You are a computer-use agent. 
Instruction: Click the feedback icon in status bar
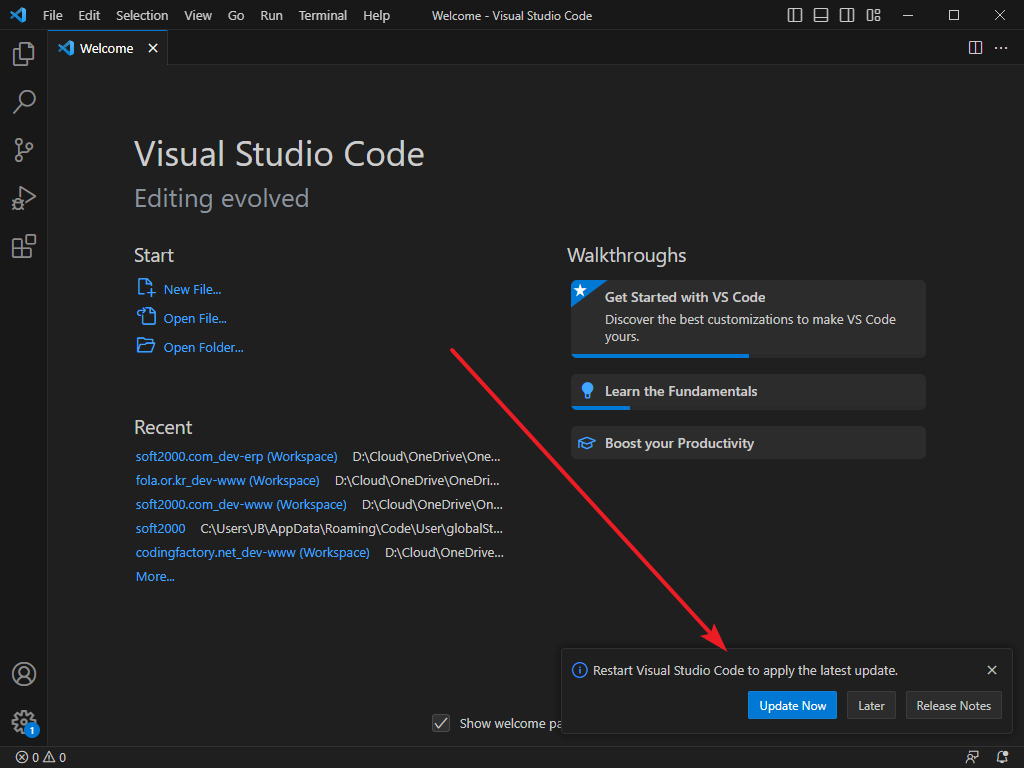coord(972,758)
